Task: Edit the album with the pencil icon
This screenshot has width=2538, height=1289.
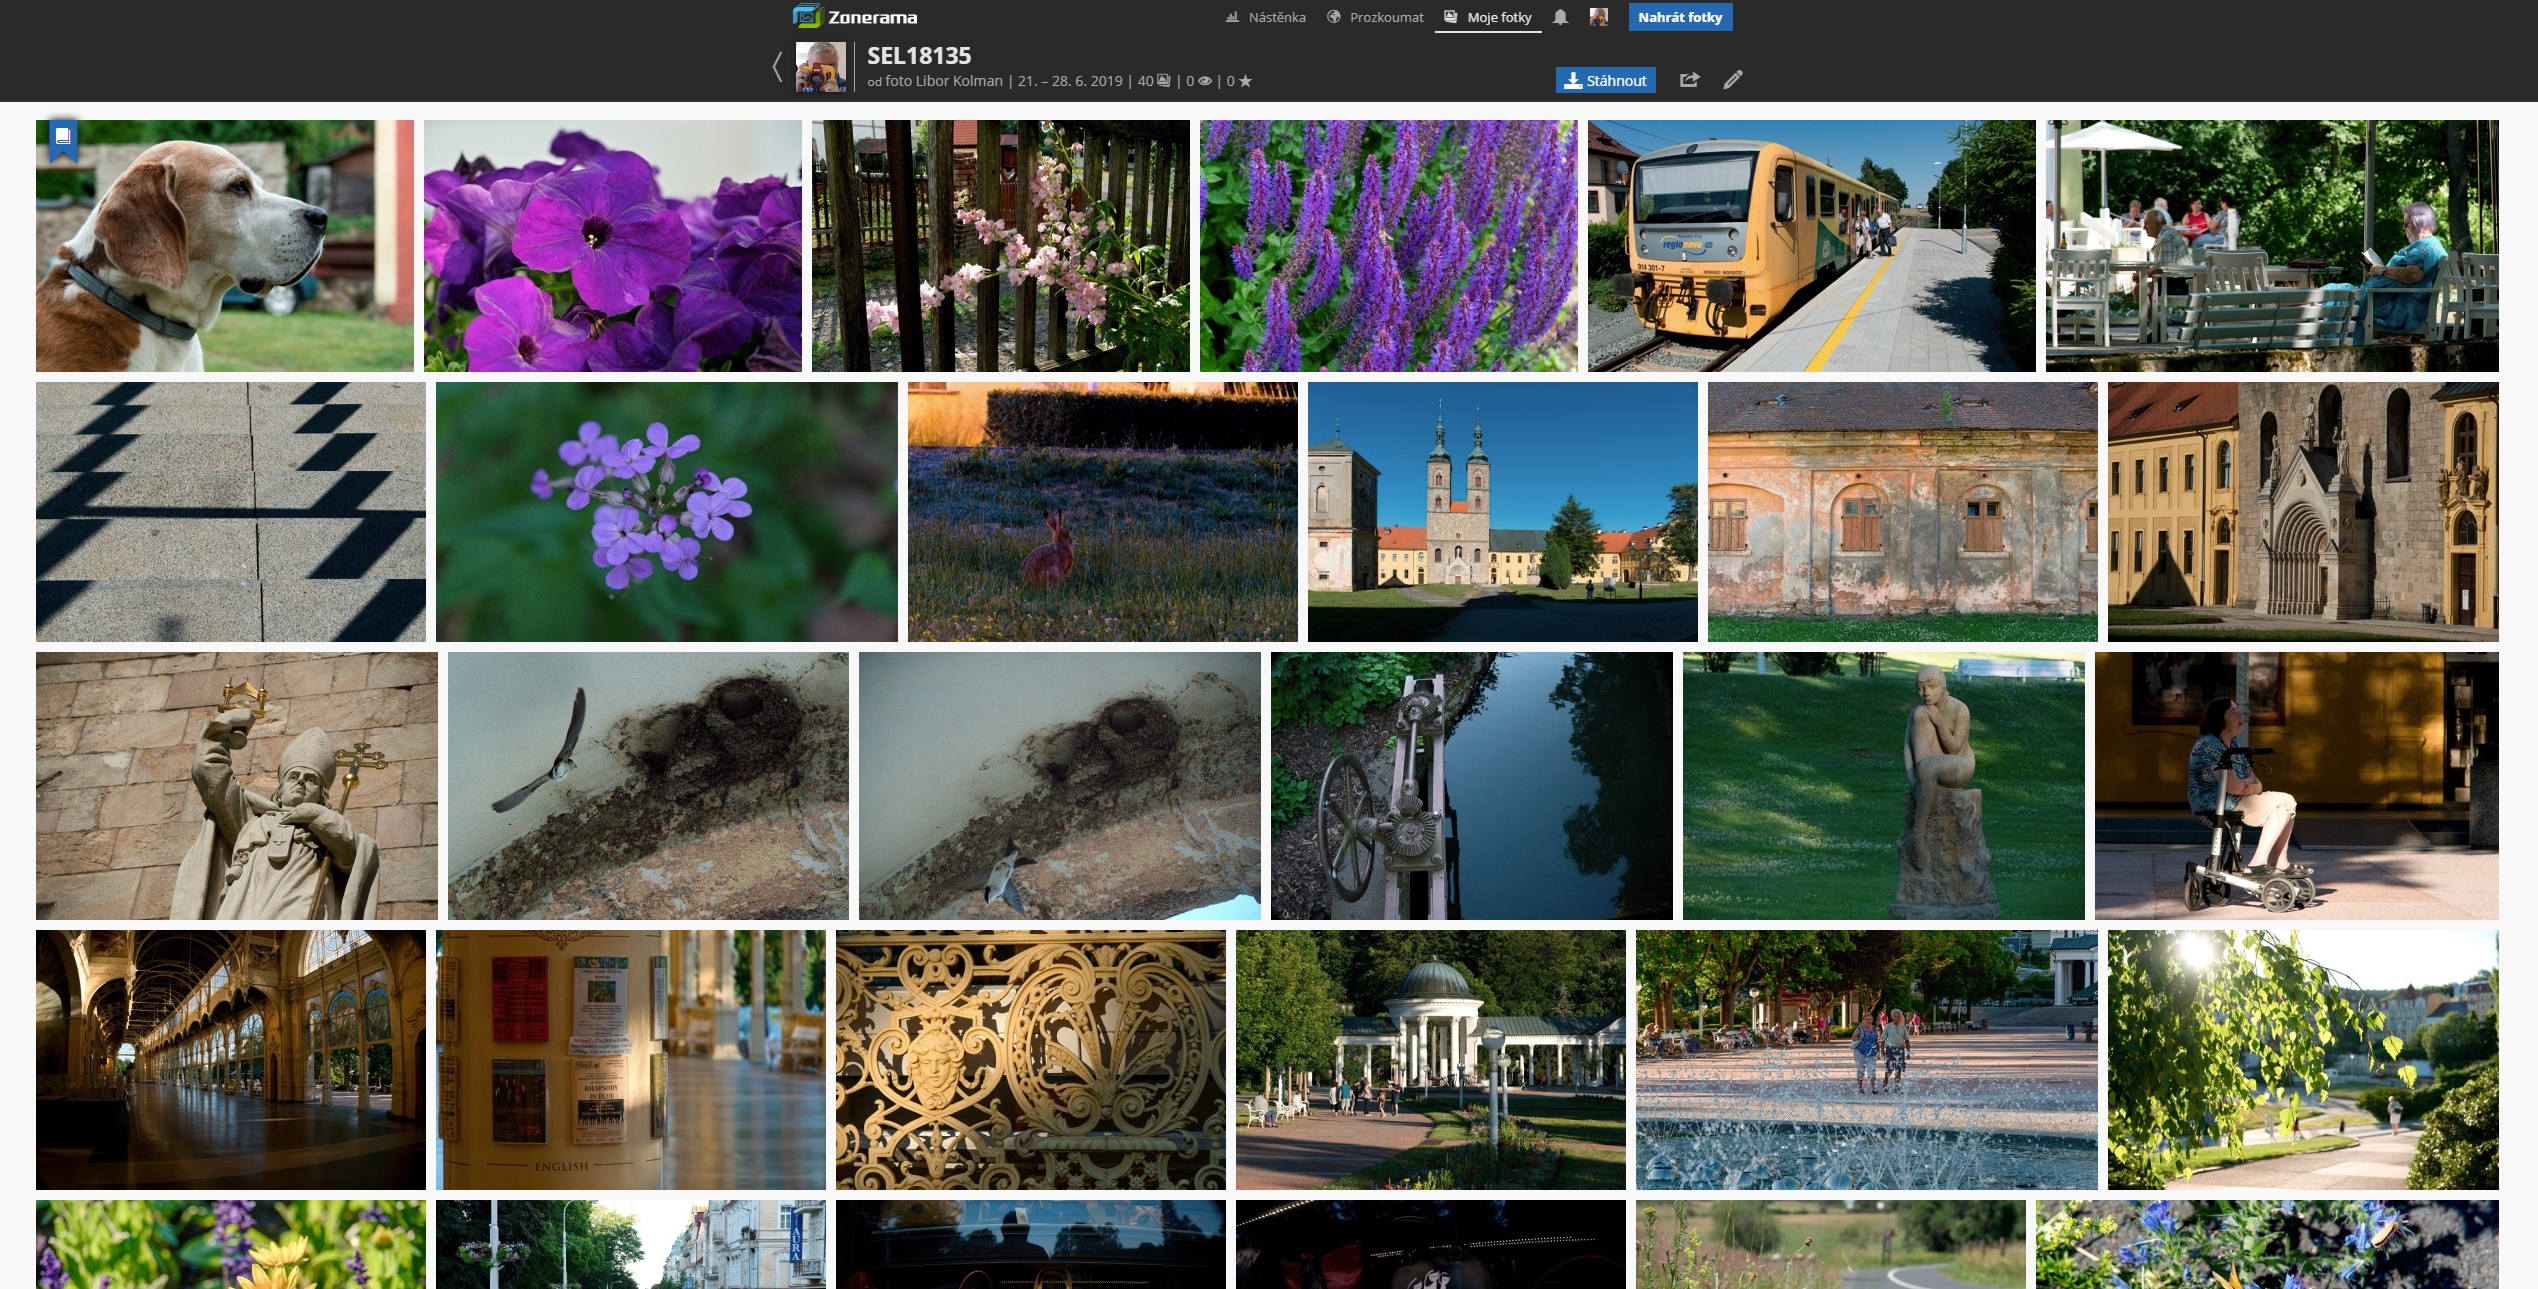Action: pos(1733,80)
